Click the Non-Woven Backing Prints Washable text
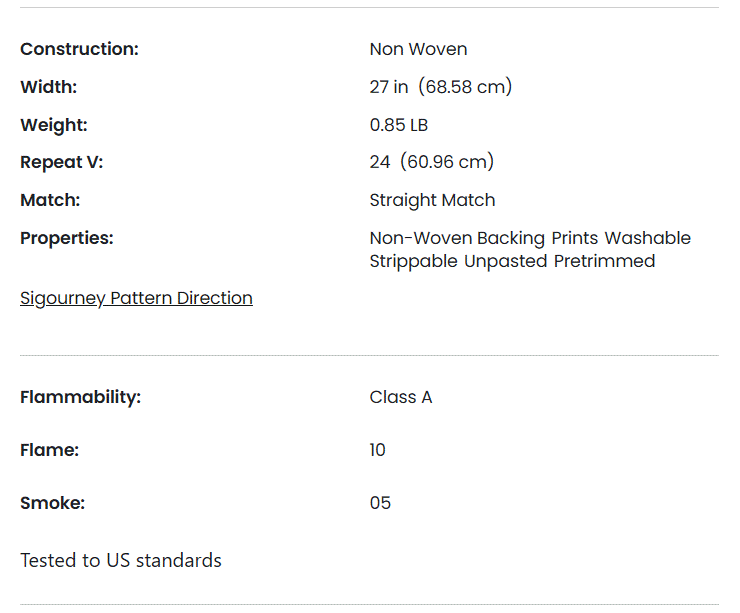The image size is (740, 613). [x=530, y=238]
